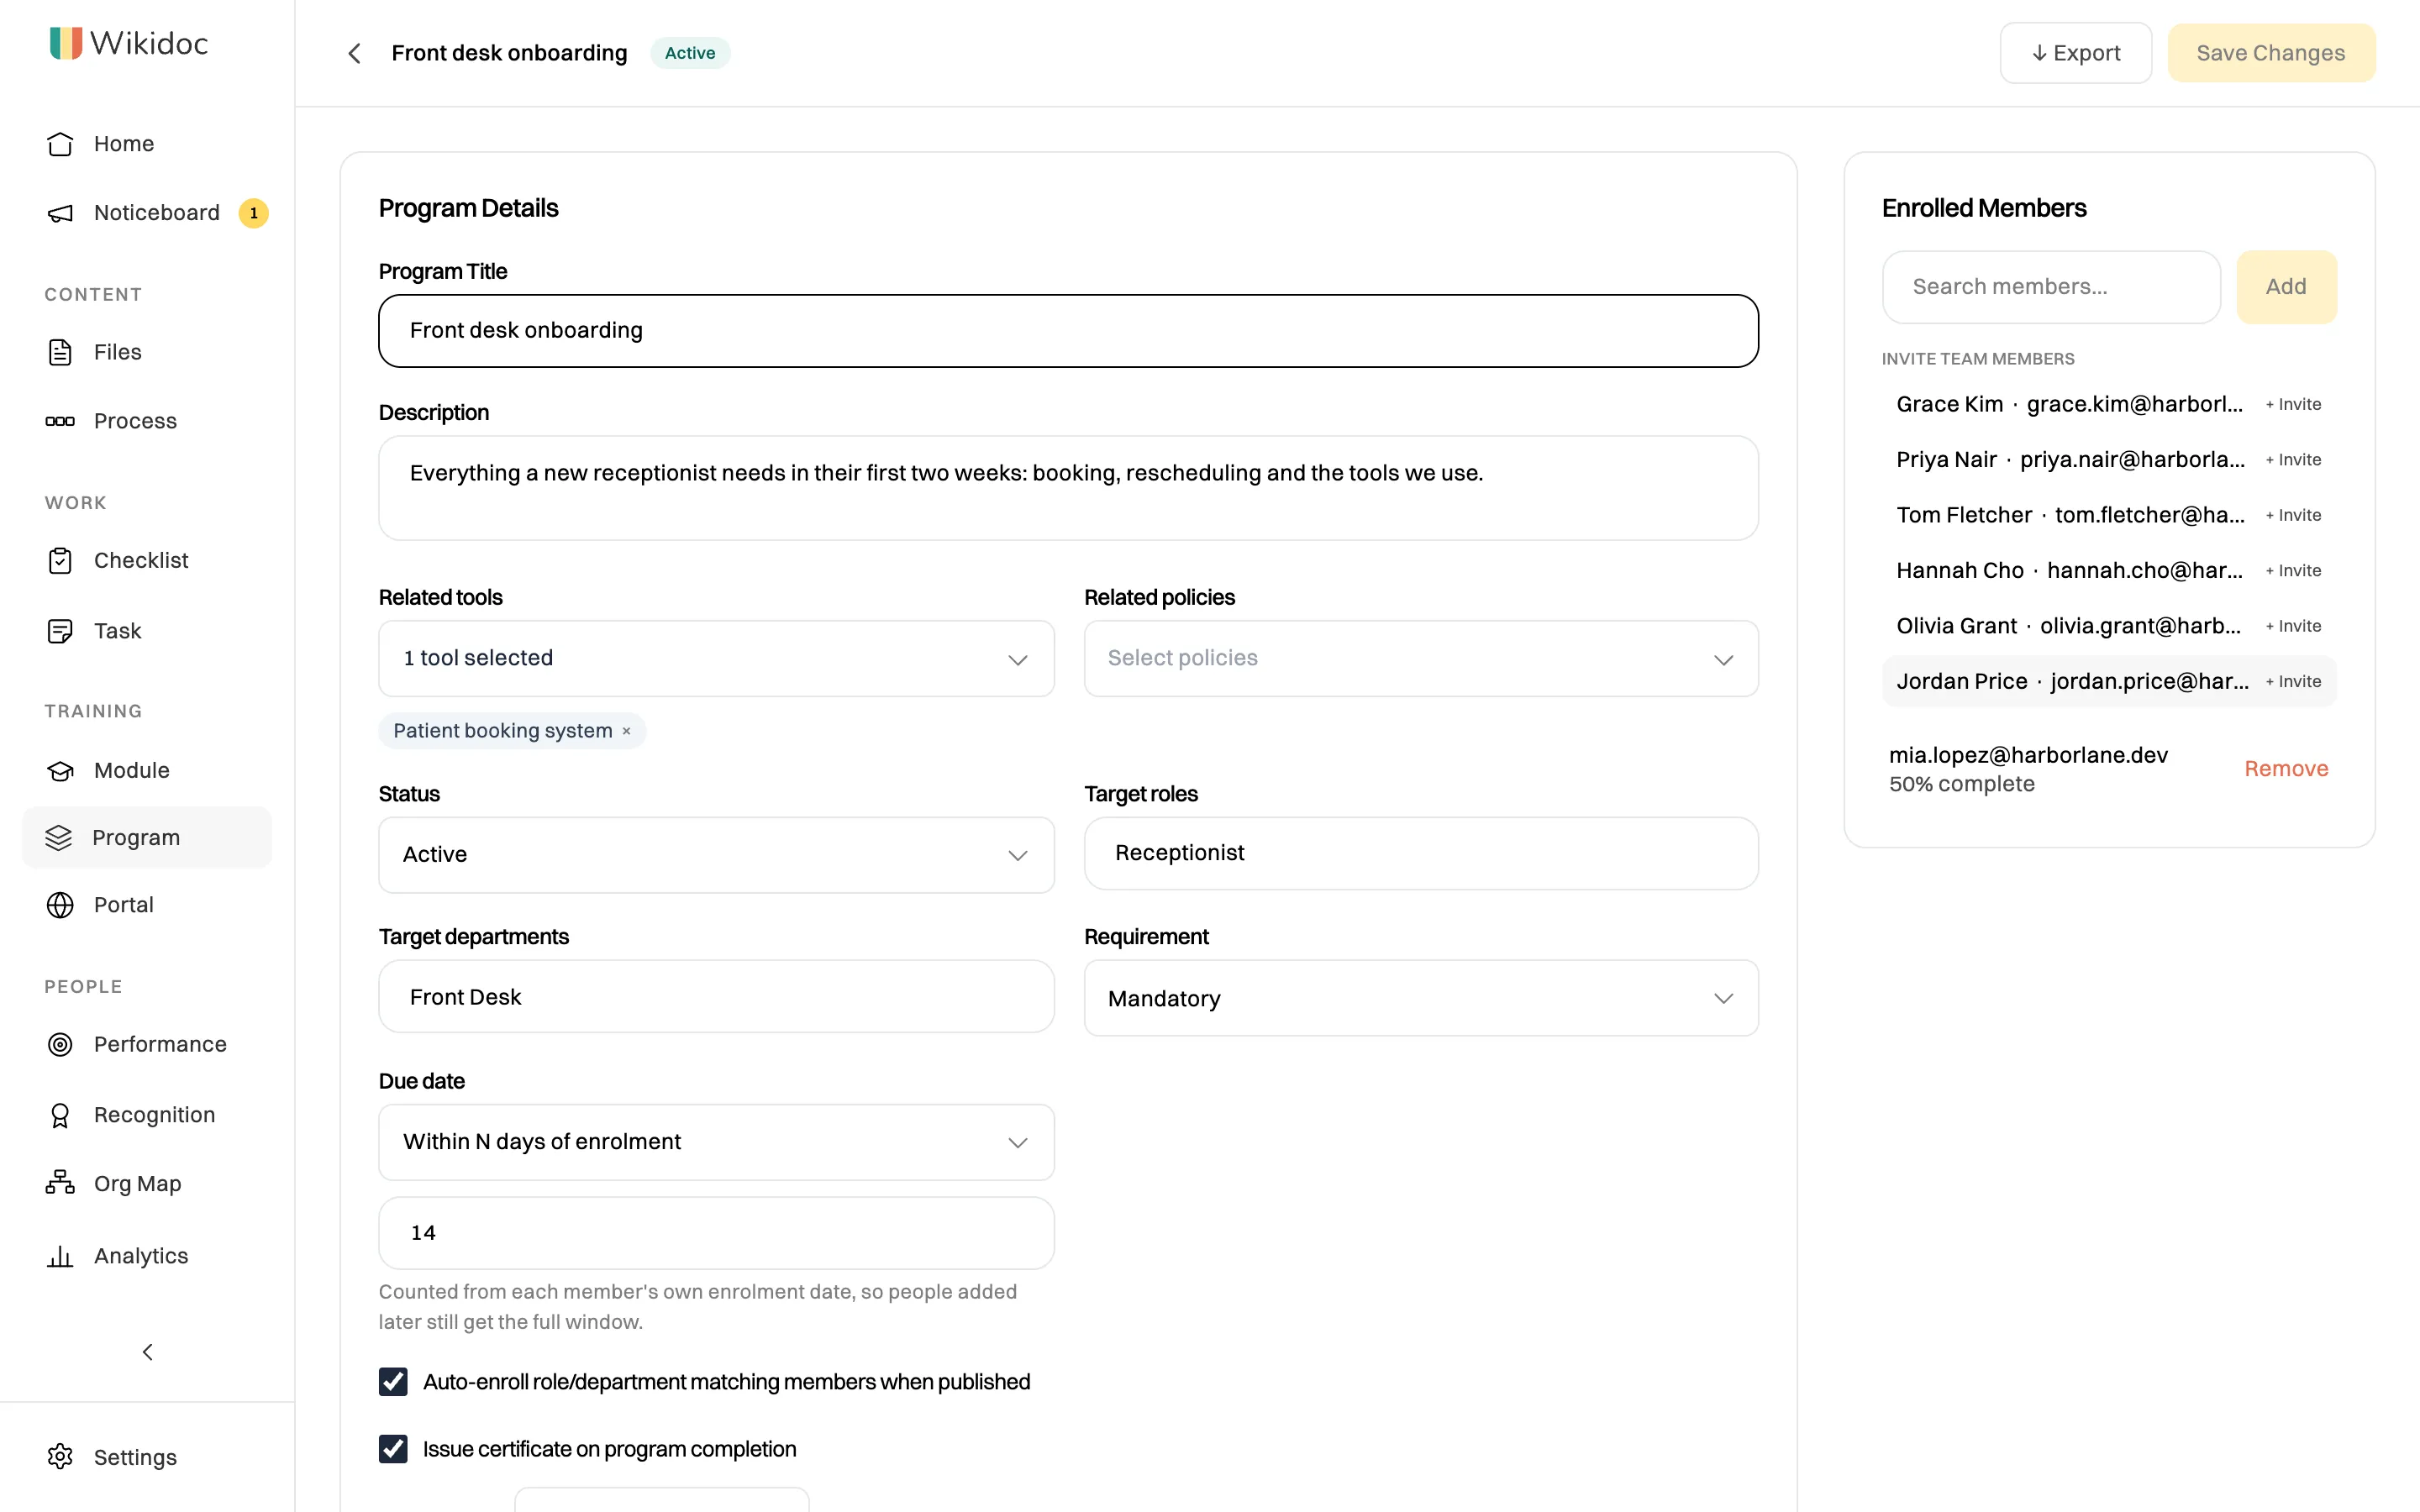Click the Description text area

pyautogui.click(x=1068, y=488)
